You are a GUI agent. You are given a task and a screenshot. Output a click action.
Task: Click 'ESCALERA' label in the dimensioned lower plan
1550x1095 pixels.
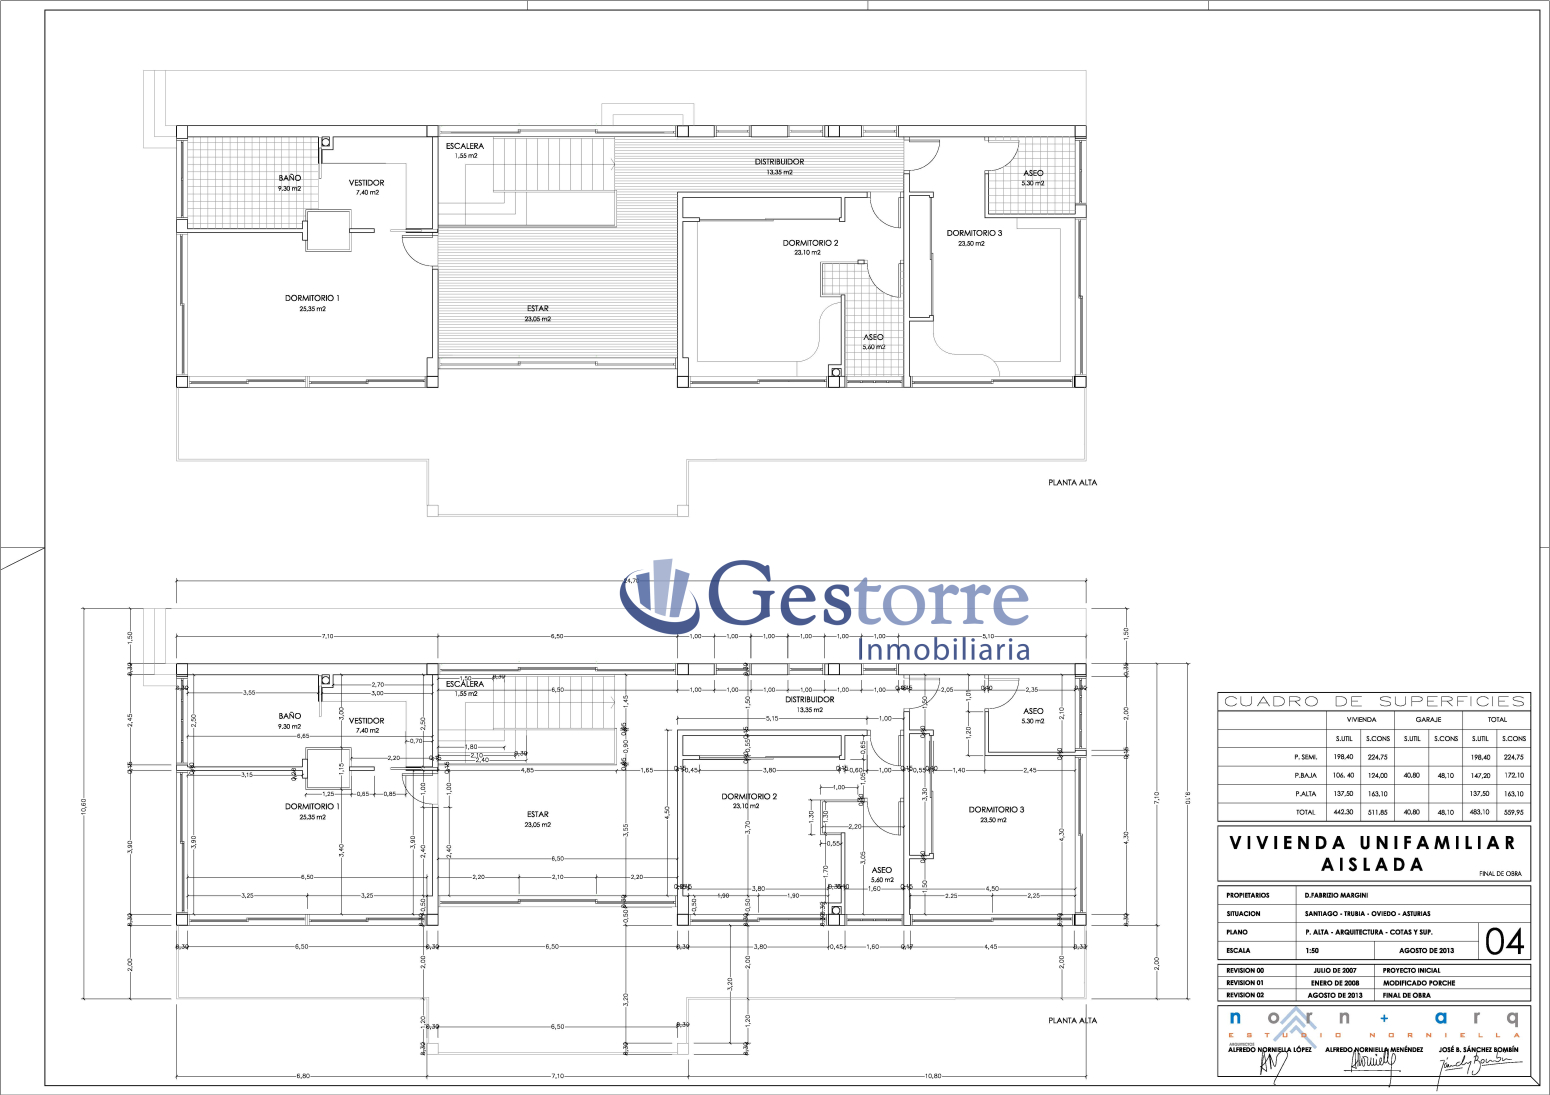click(465, 684)
